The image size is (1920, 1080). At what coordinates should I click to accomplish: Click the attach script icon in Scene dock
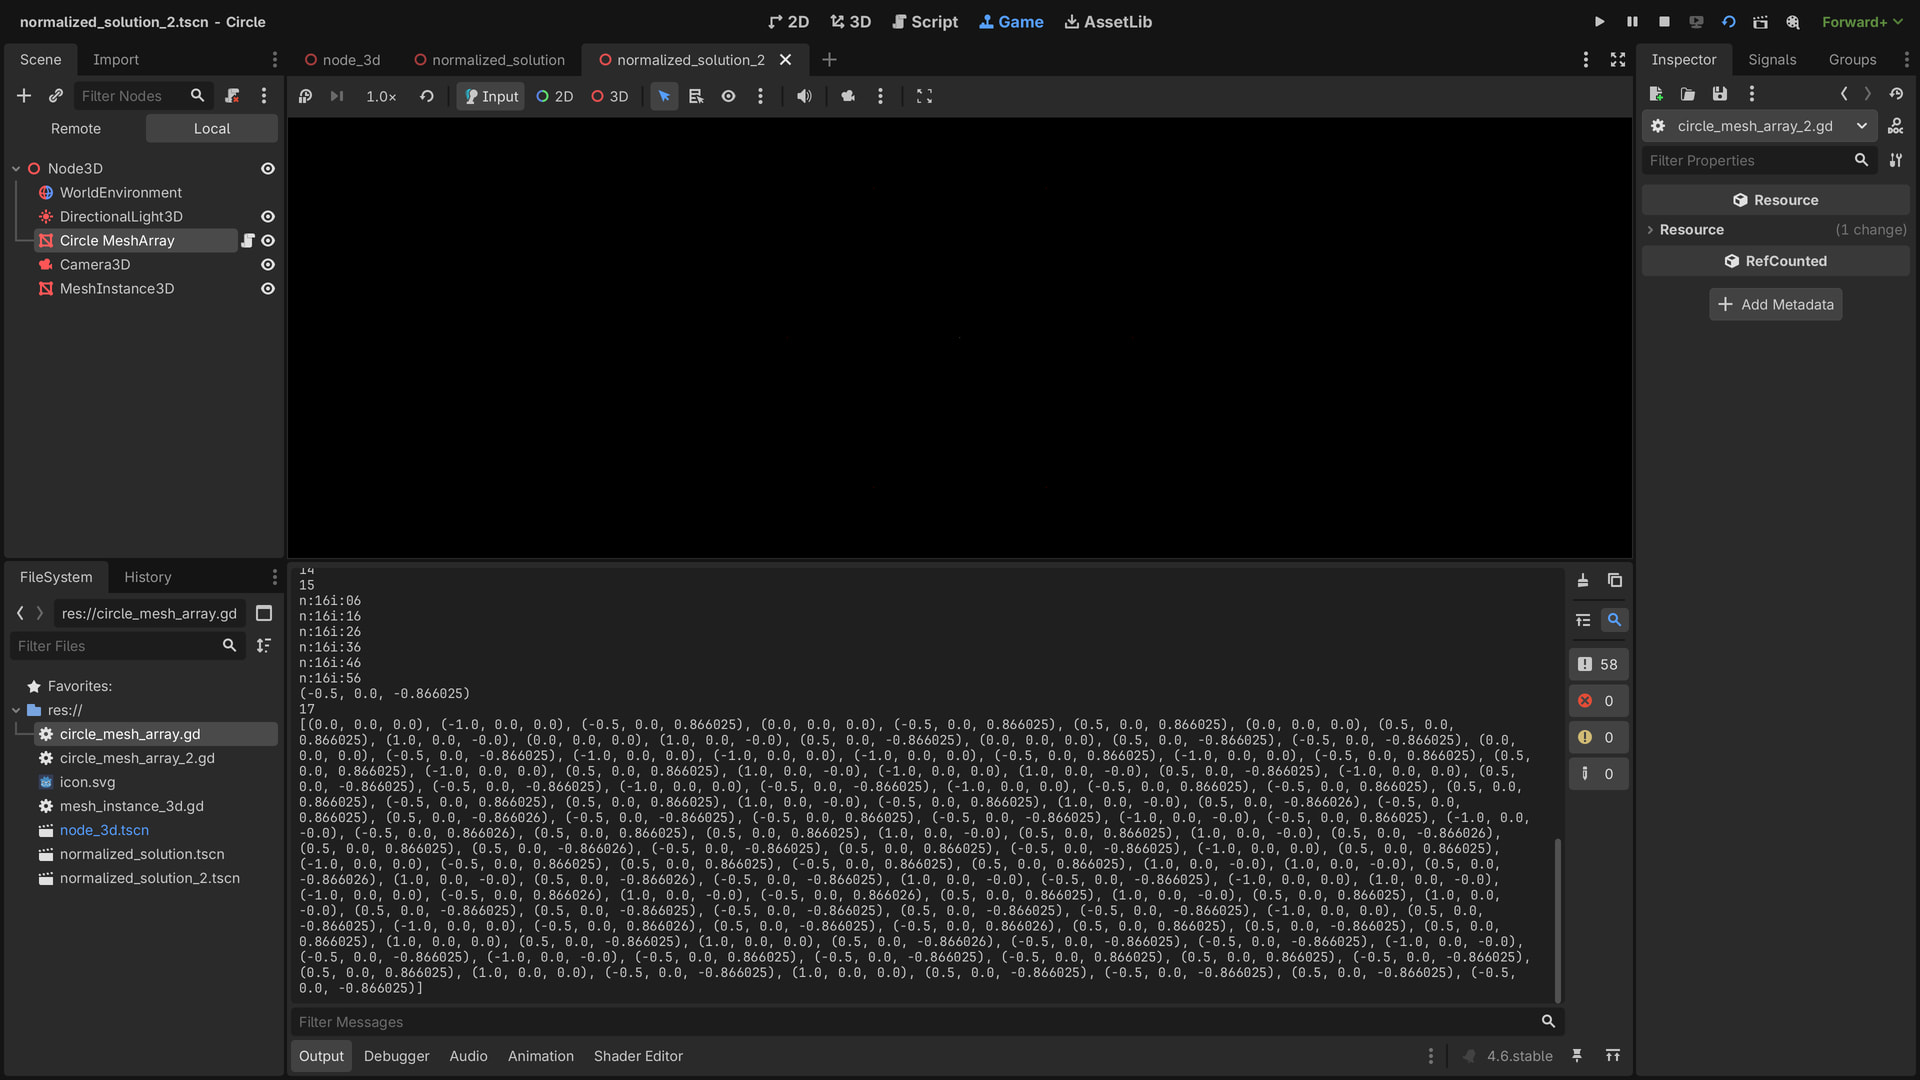(232, 96)
